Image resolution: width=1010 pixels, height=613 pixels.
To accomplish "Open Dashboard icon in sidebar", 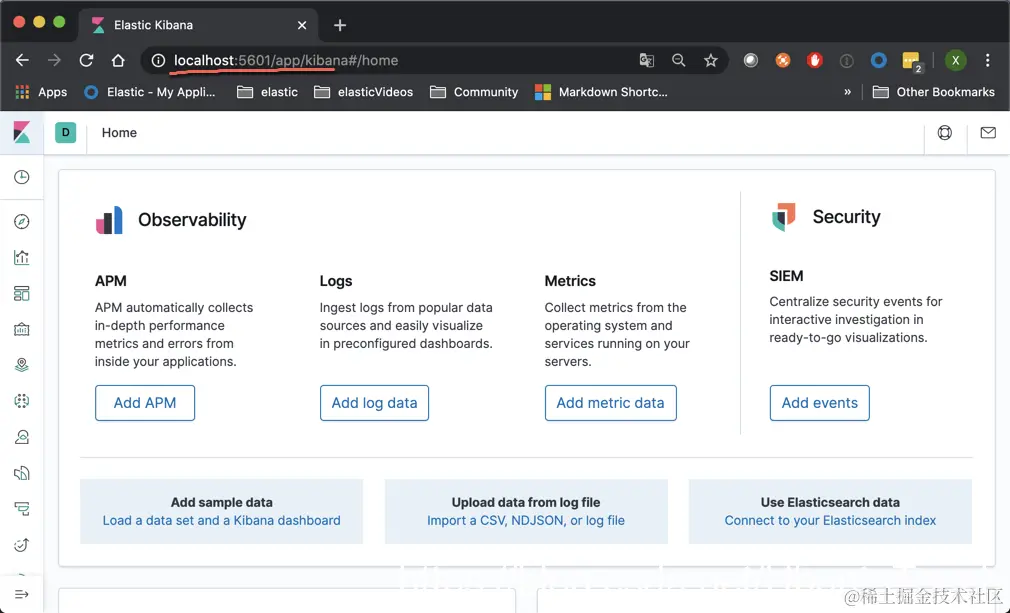I will pyautogui.click(x=21, y=294).
